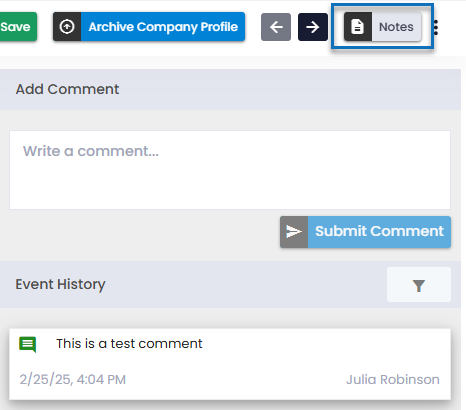Click the 2/25/25, 4:04 PM timestamp
The image size is (466, 410).
click(73, 380)
